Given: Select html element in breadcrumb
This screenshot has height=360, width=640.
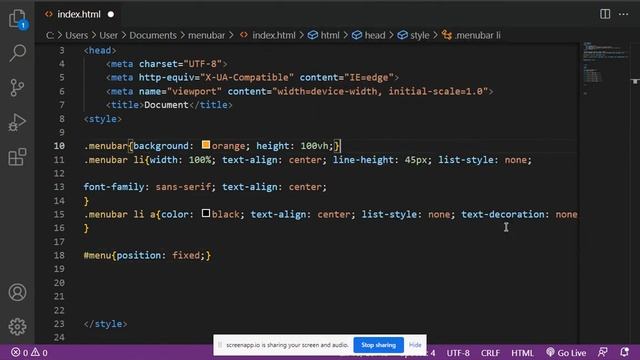Looking at the screenshot, I should (x=324, y=36).
